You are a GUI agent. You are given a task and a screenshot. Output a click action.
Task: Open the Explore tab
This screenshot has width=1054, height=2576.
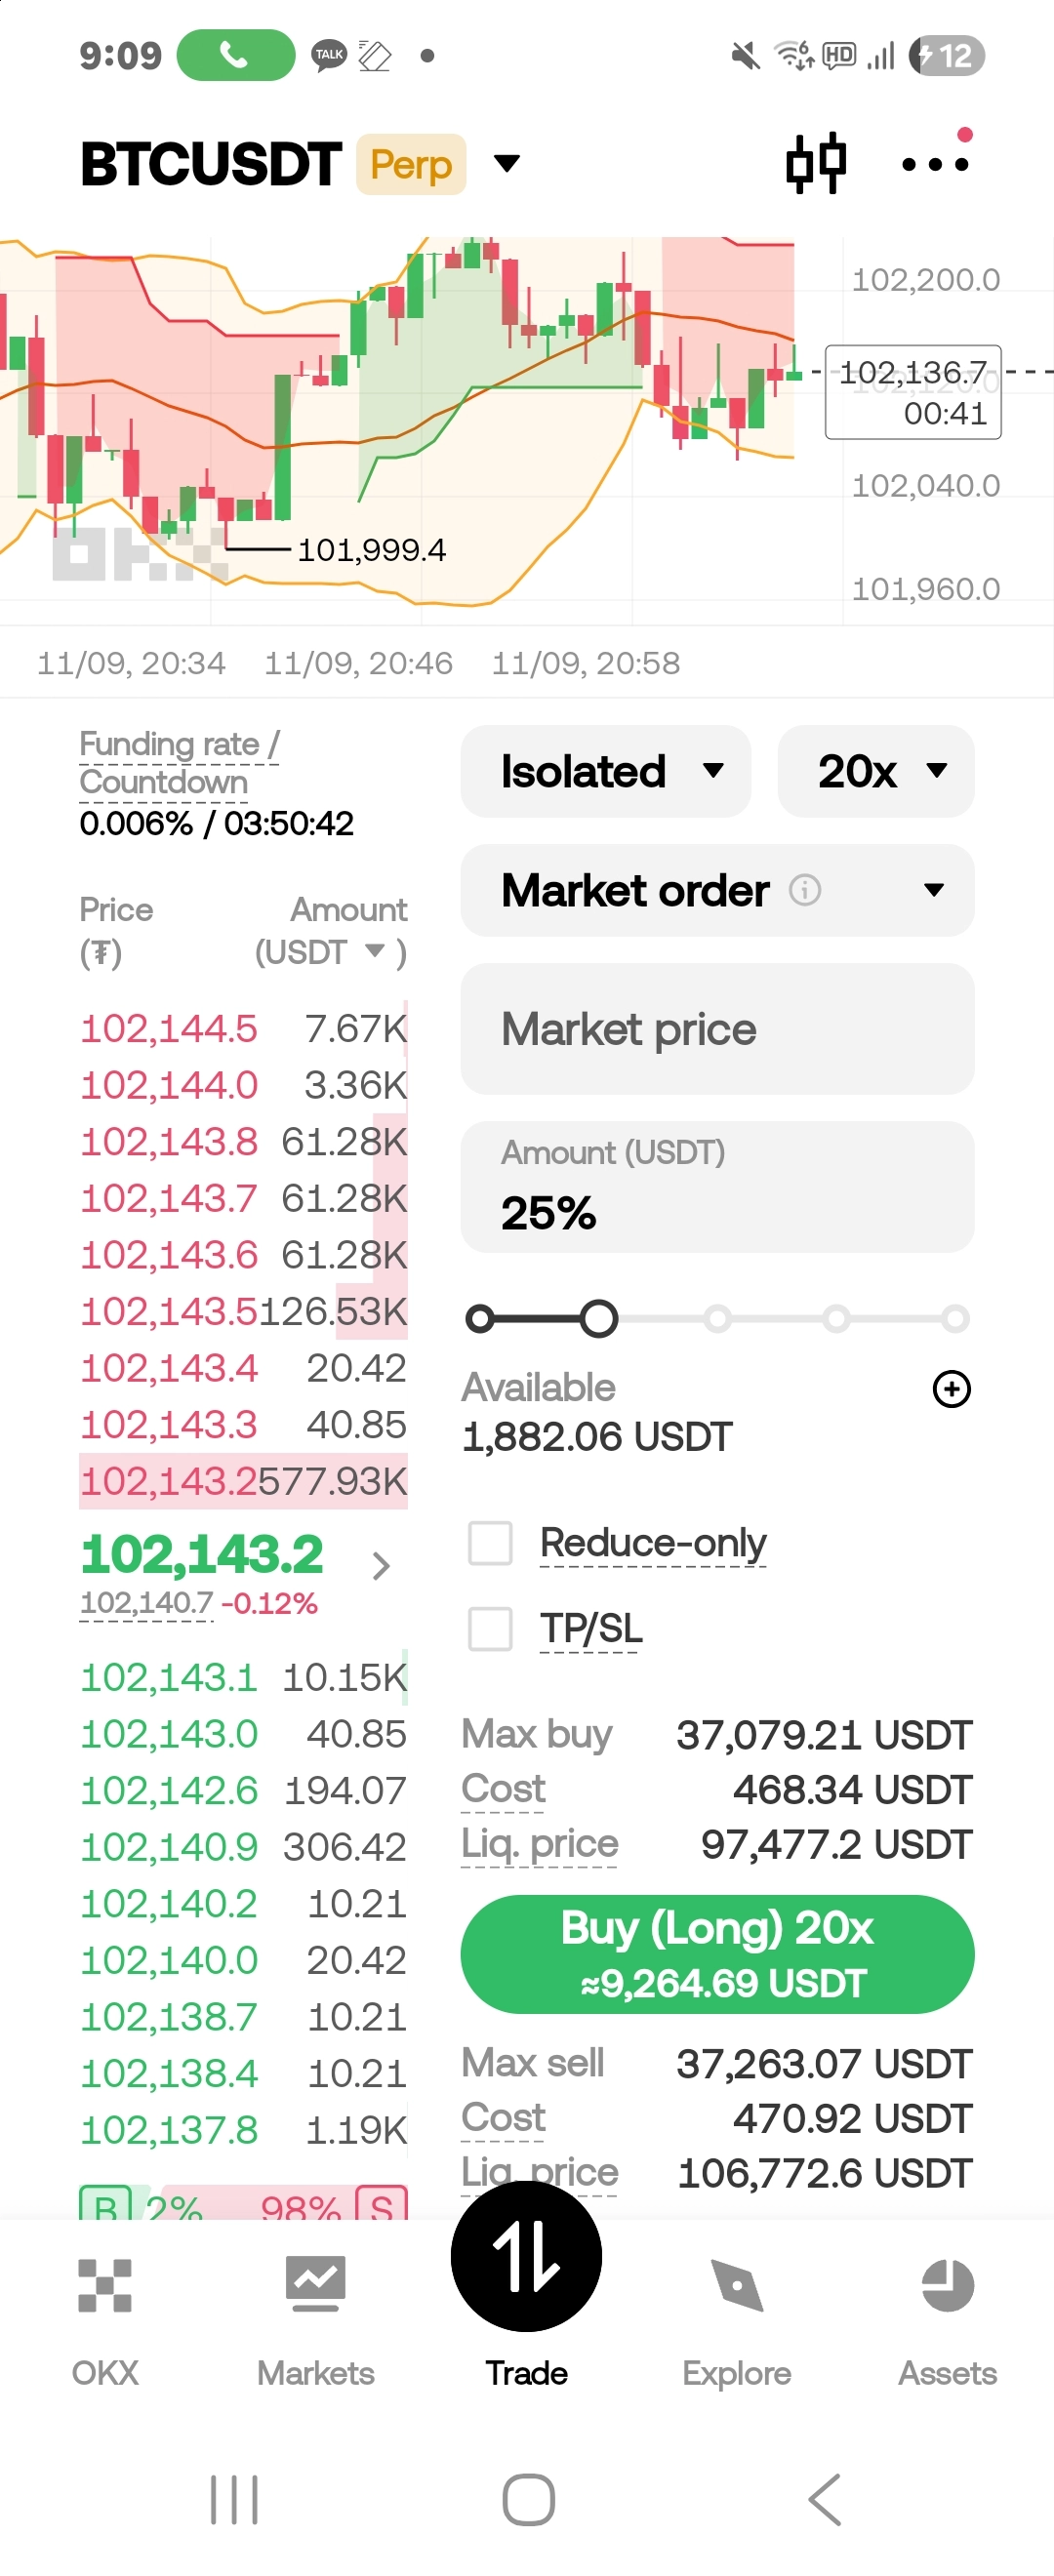(x=737, y=2286)
